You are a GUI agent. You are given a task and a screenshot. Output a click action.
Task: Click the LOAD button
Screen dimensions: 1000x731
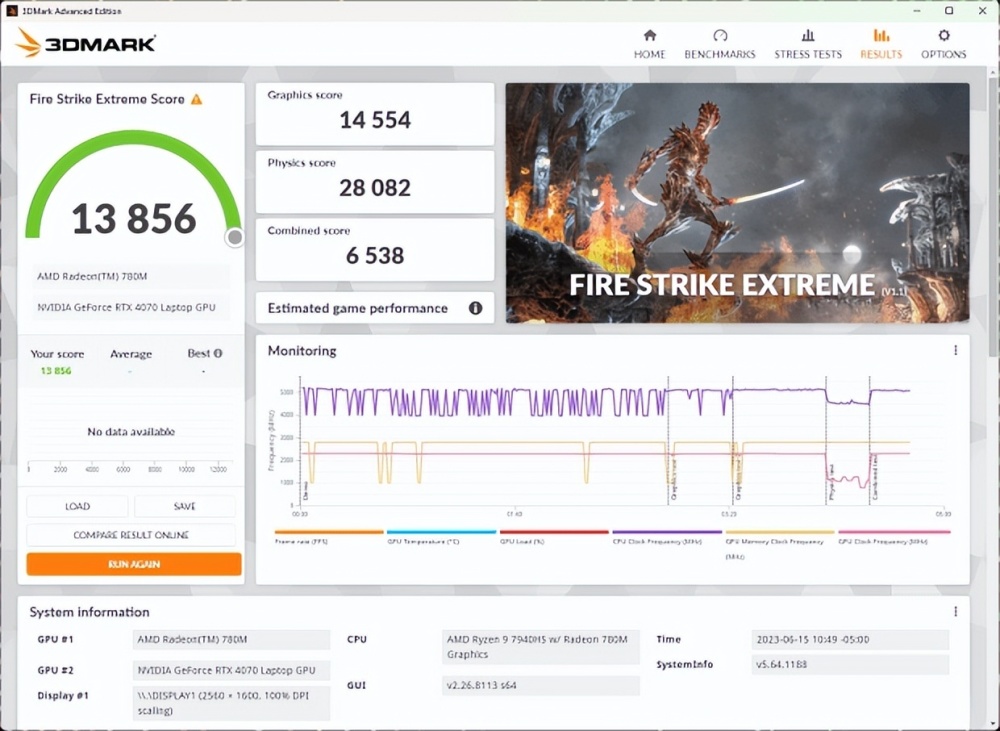click(x=77, y=506)
